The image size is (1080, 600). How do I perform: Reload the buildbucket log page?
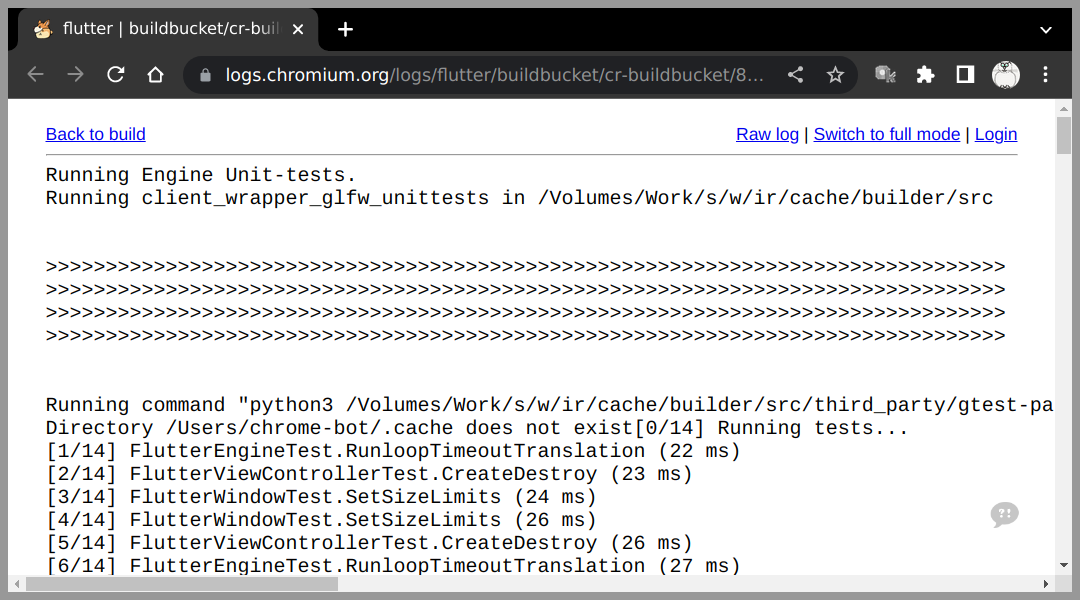tap(115, 74)
